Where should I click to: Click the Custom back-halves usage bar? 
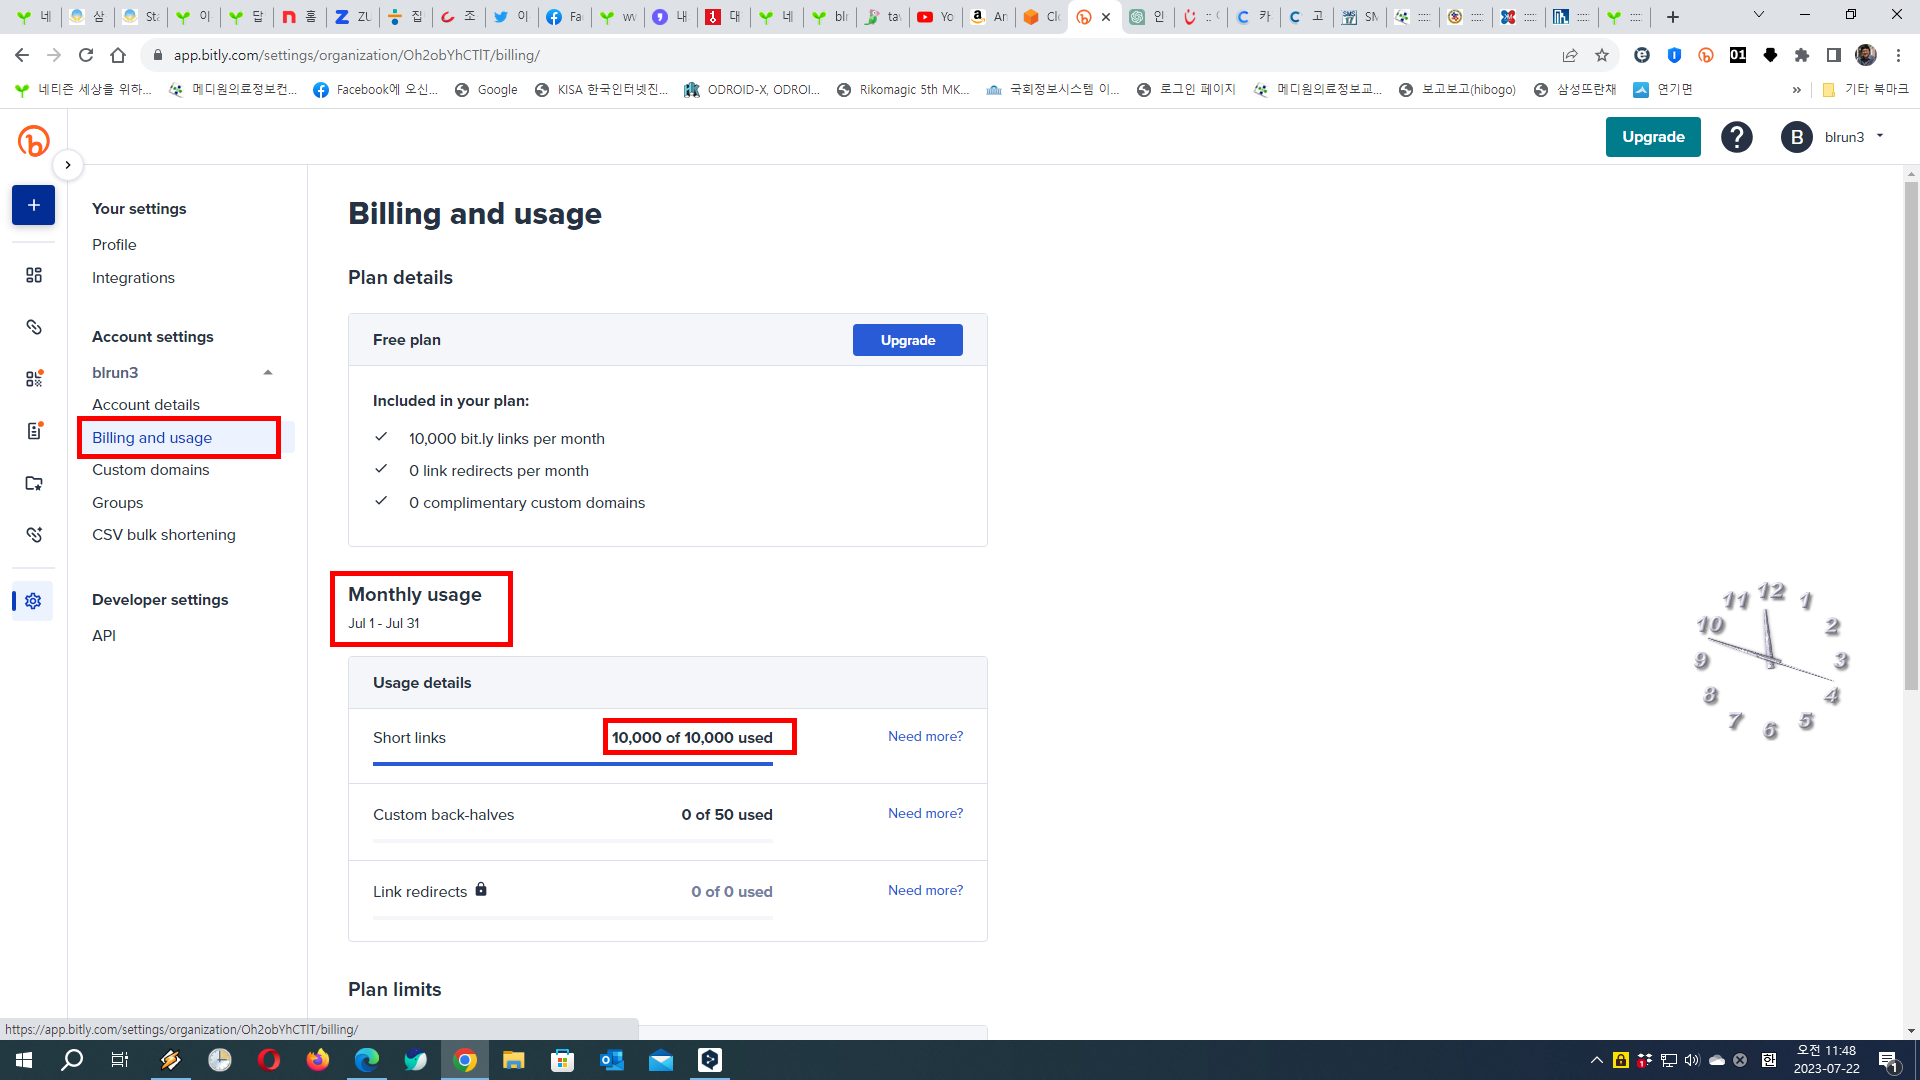573,841
